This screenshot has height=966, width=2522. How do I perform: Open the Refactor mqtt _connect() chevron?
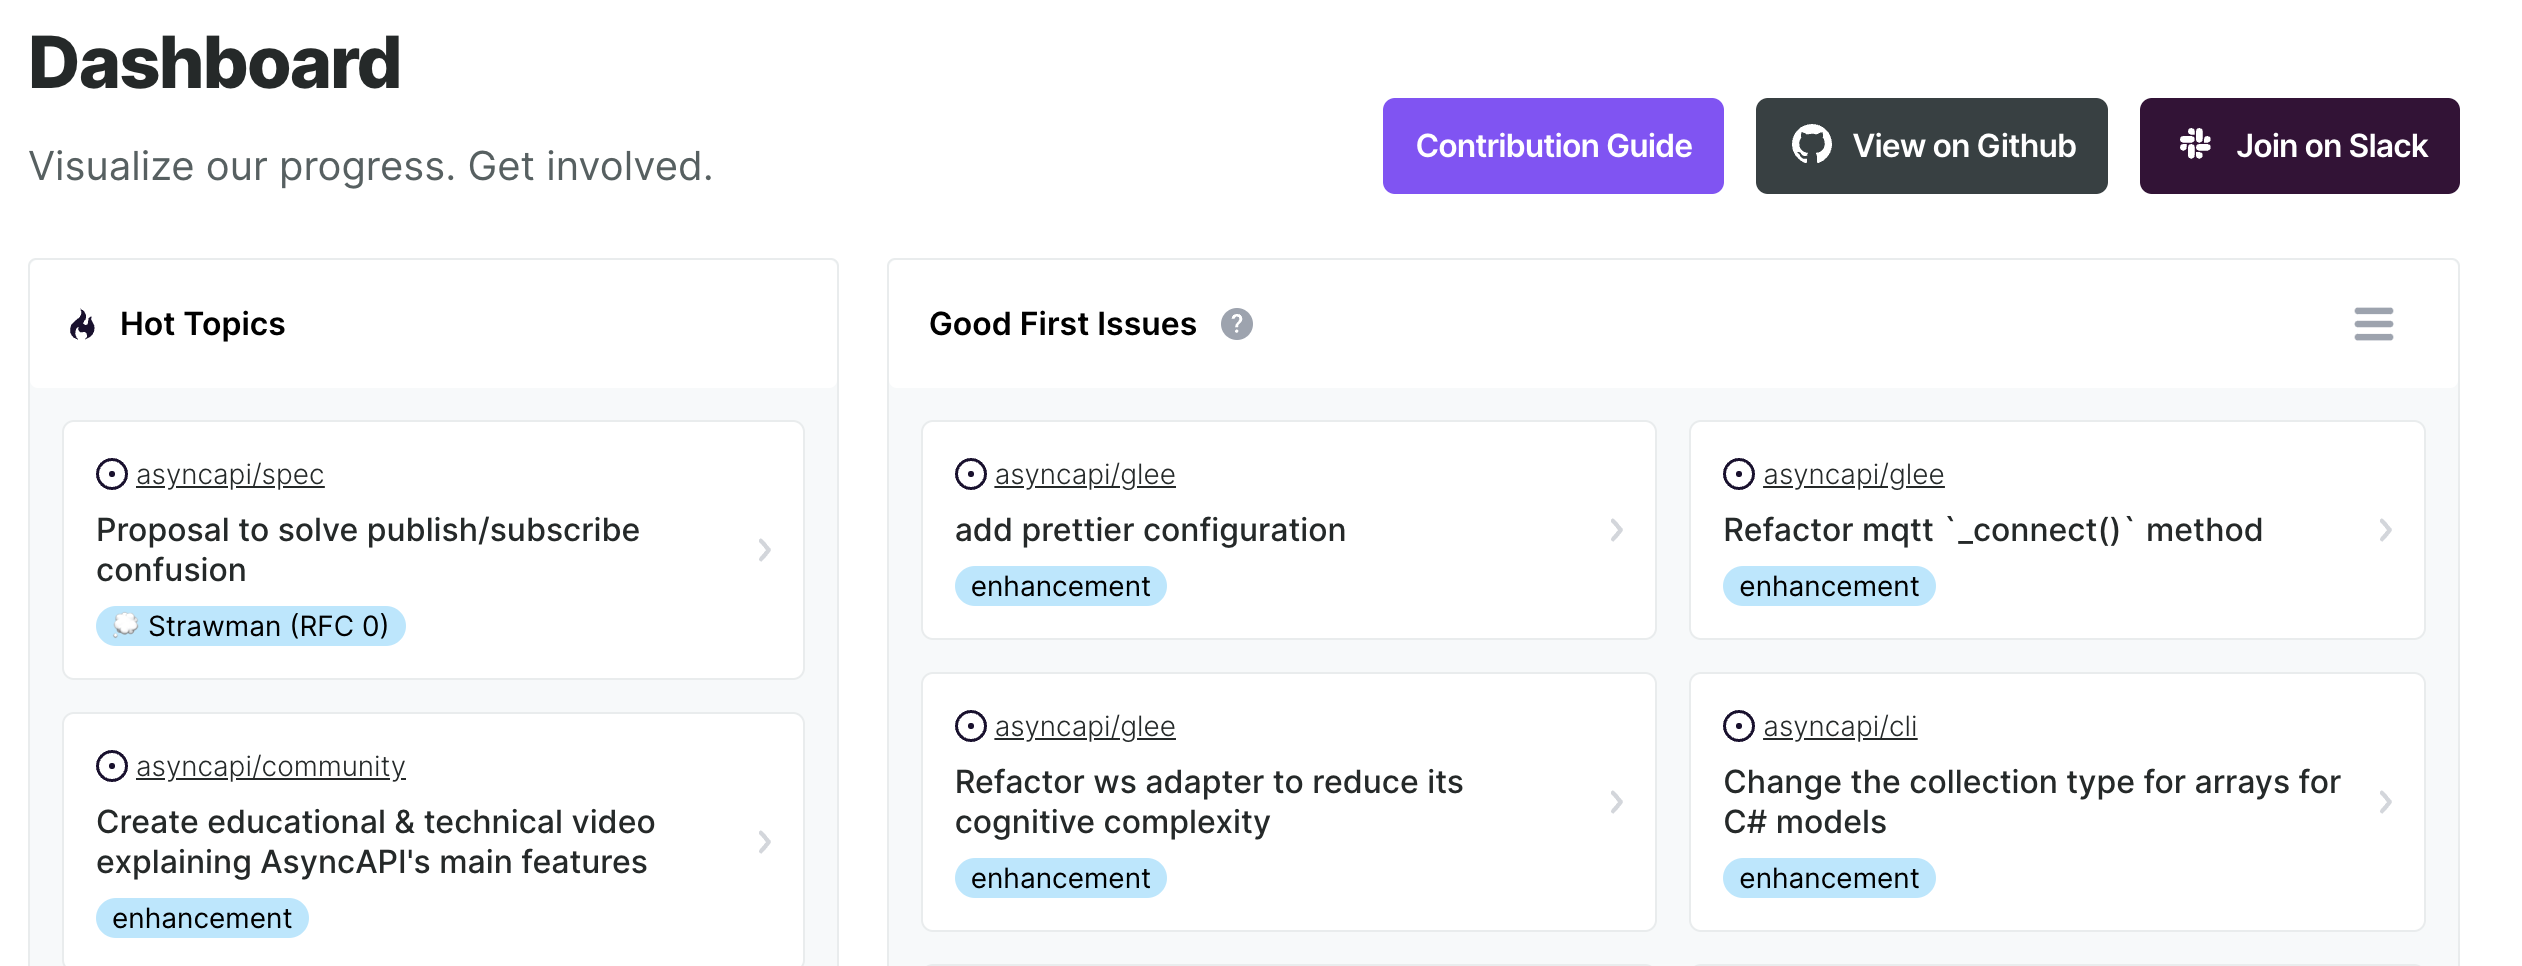(2385, 530)
